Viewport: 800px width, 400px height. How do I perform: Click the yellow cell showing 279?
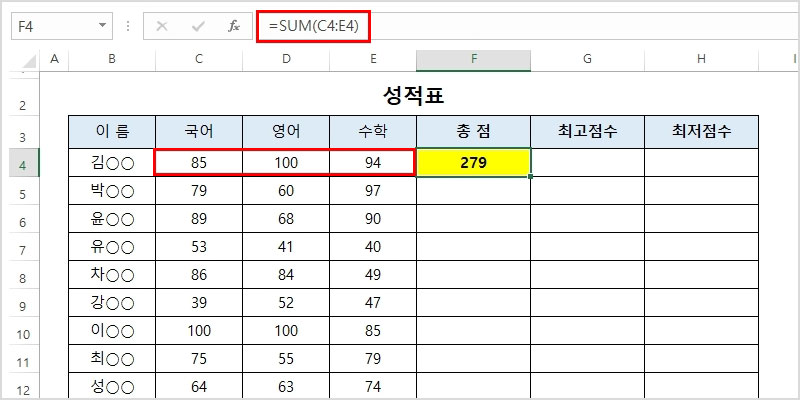pos(473,163)
